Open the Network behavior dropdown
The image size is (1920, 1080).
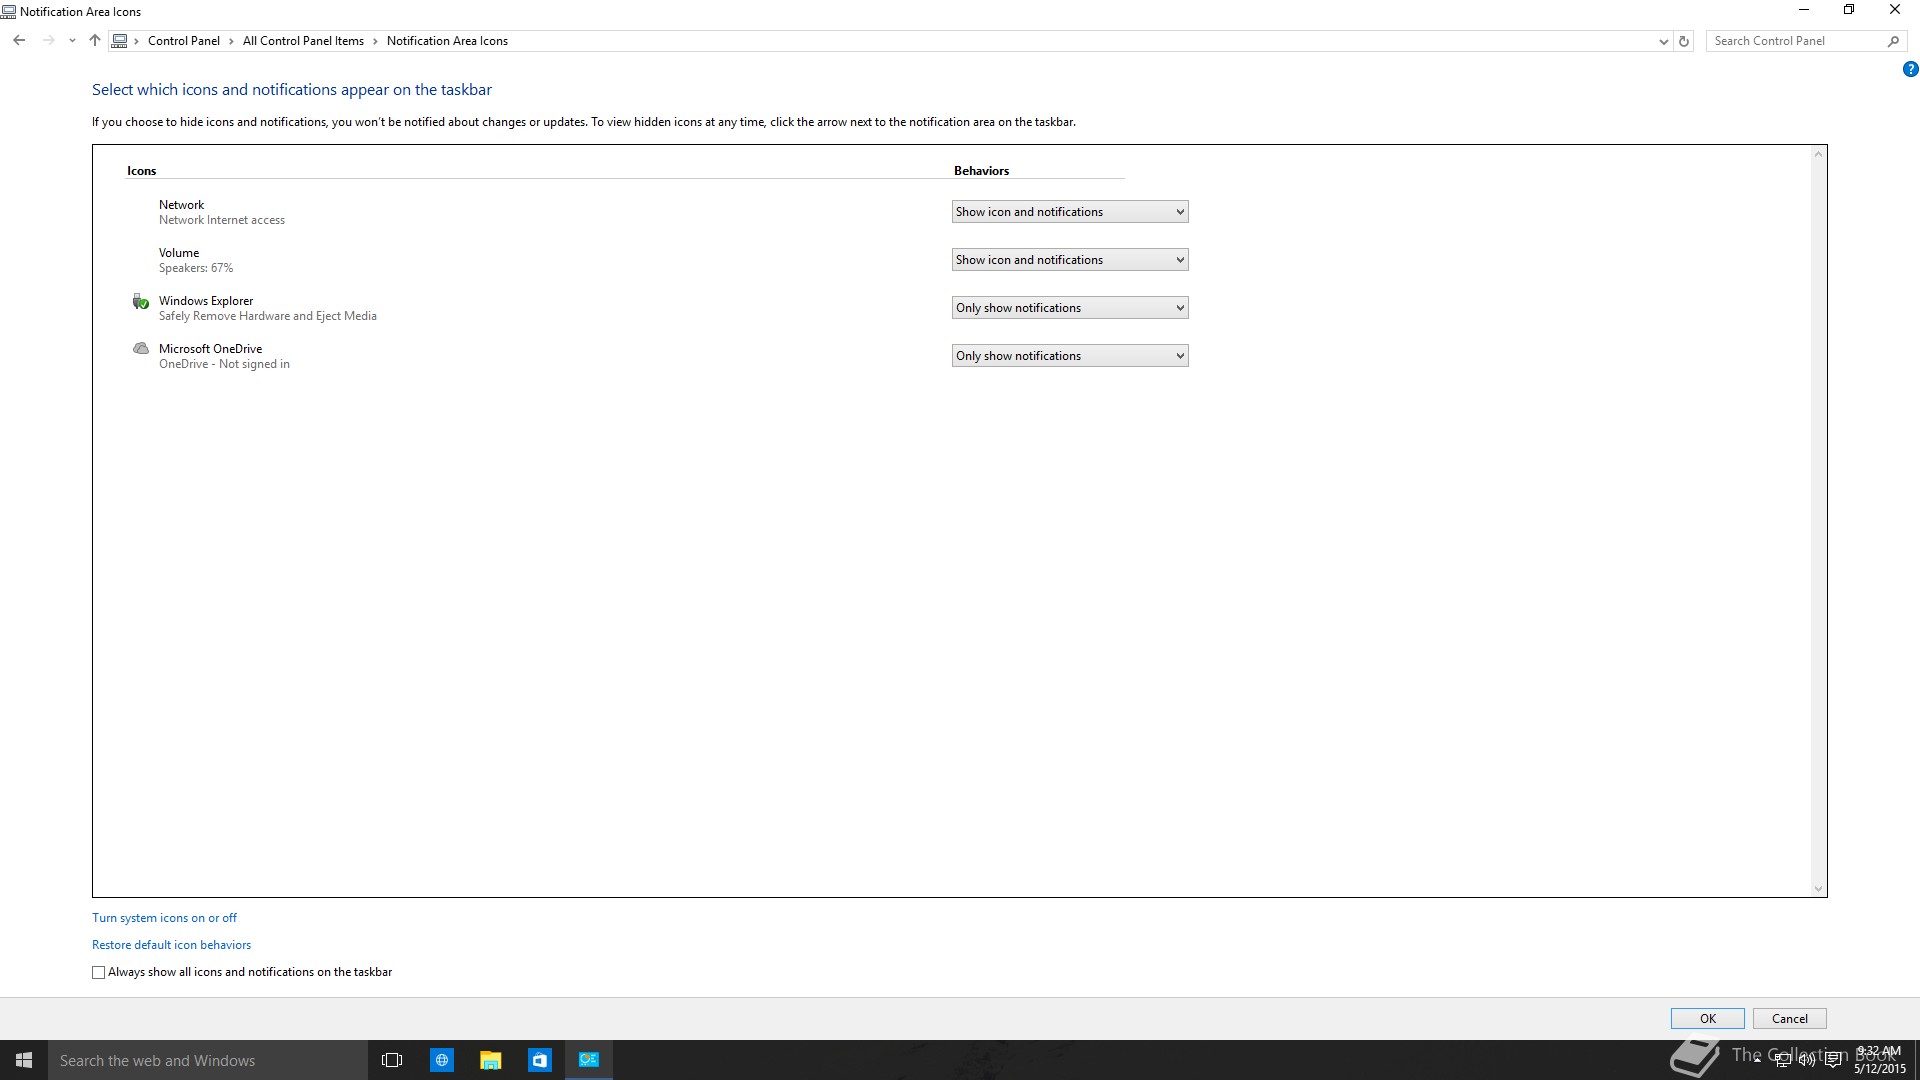pos(1070,212)
